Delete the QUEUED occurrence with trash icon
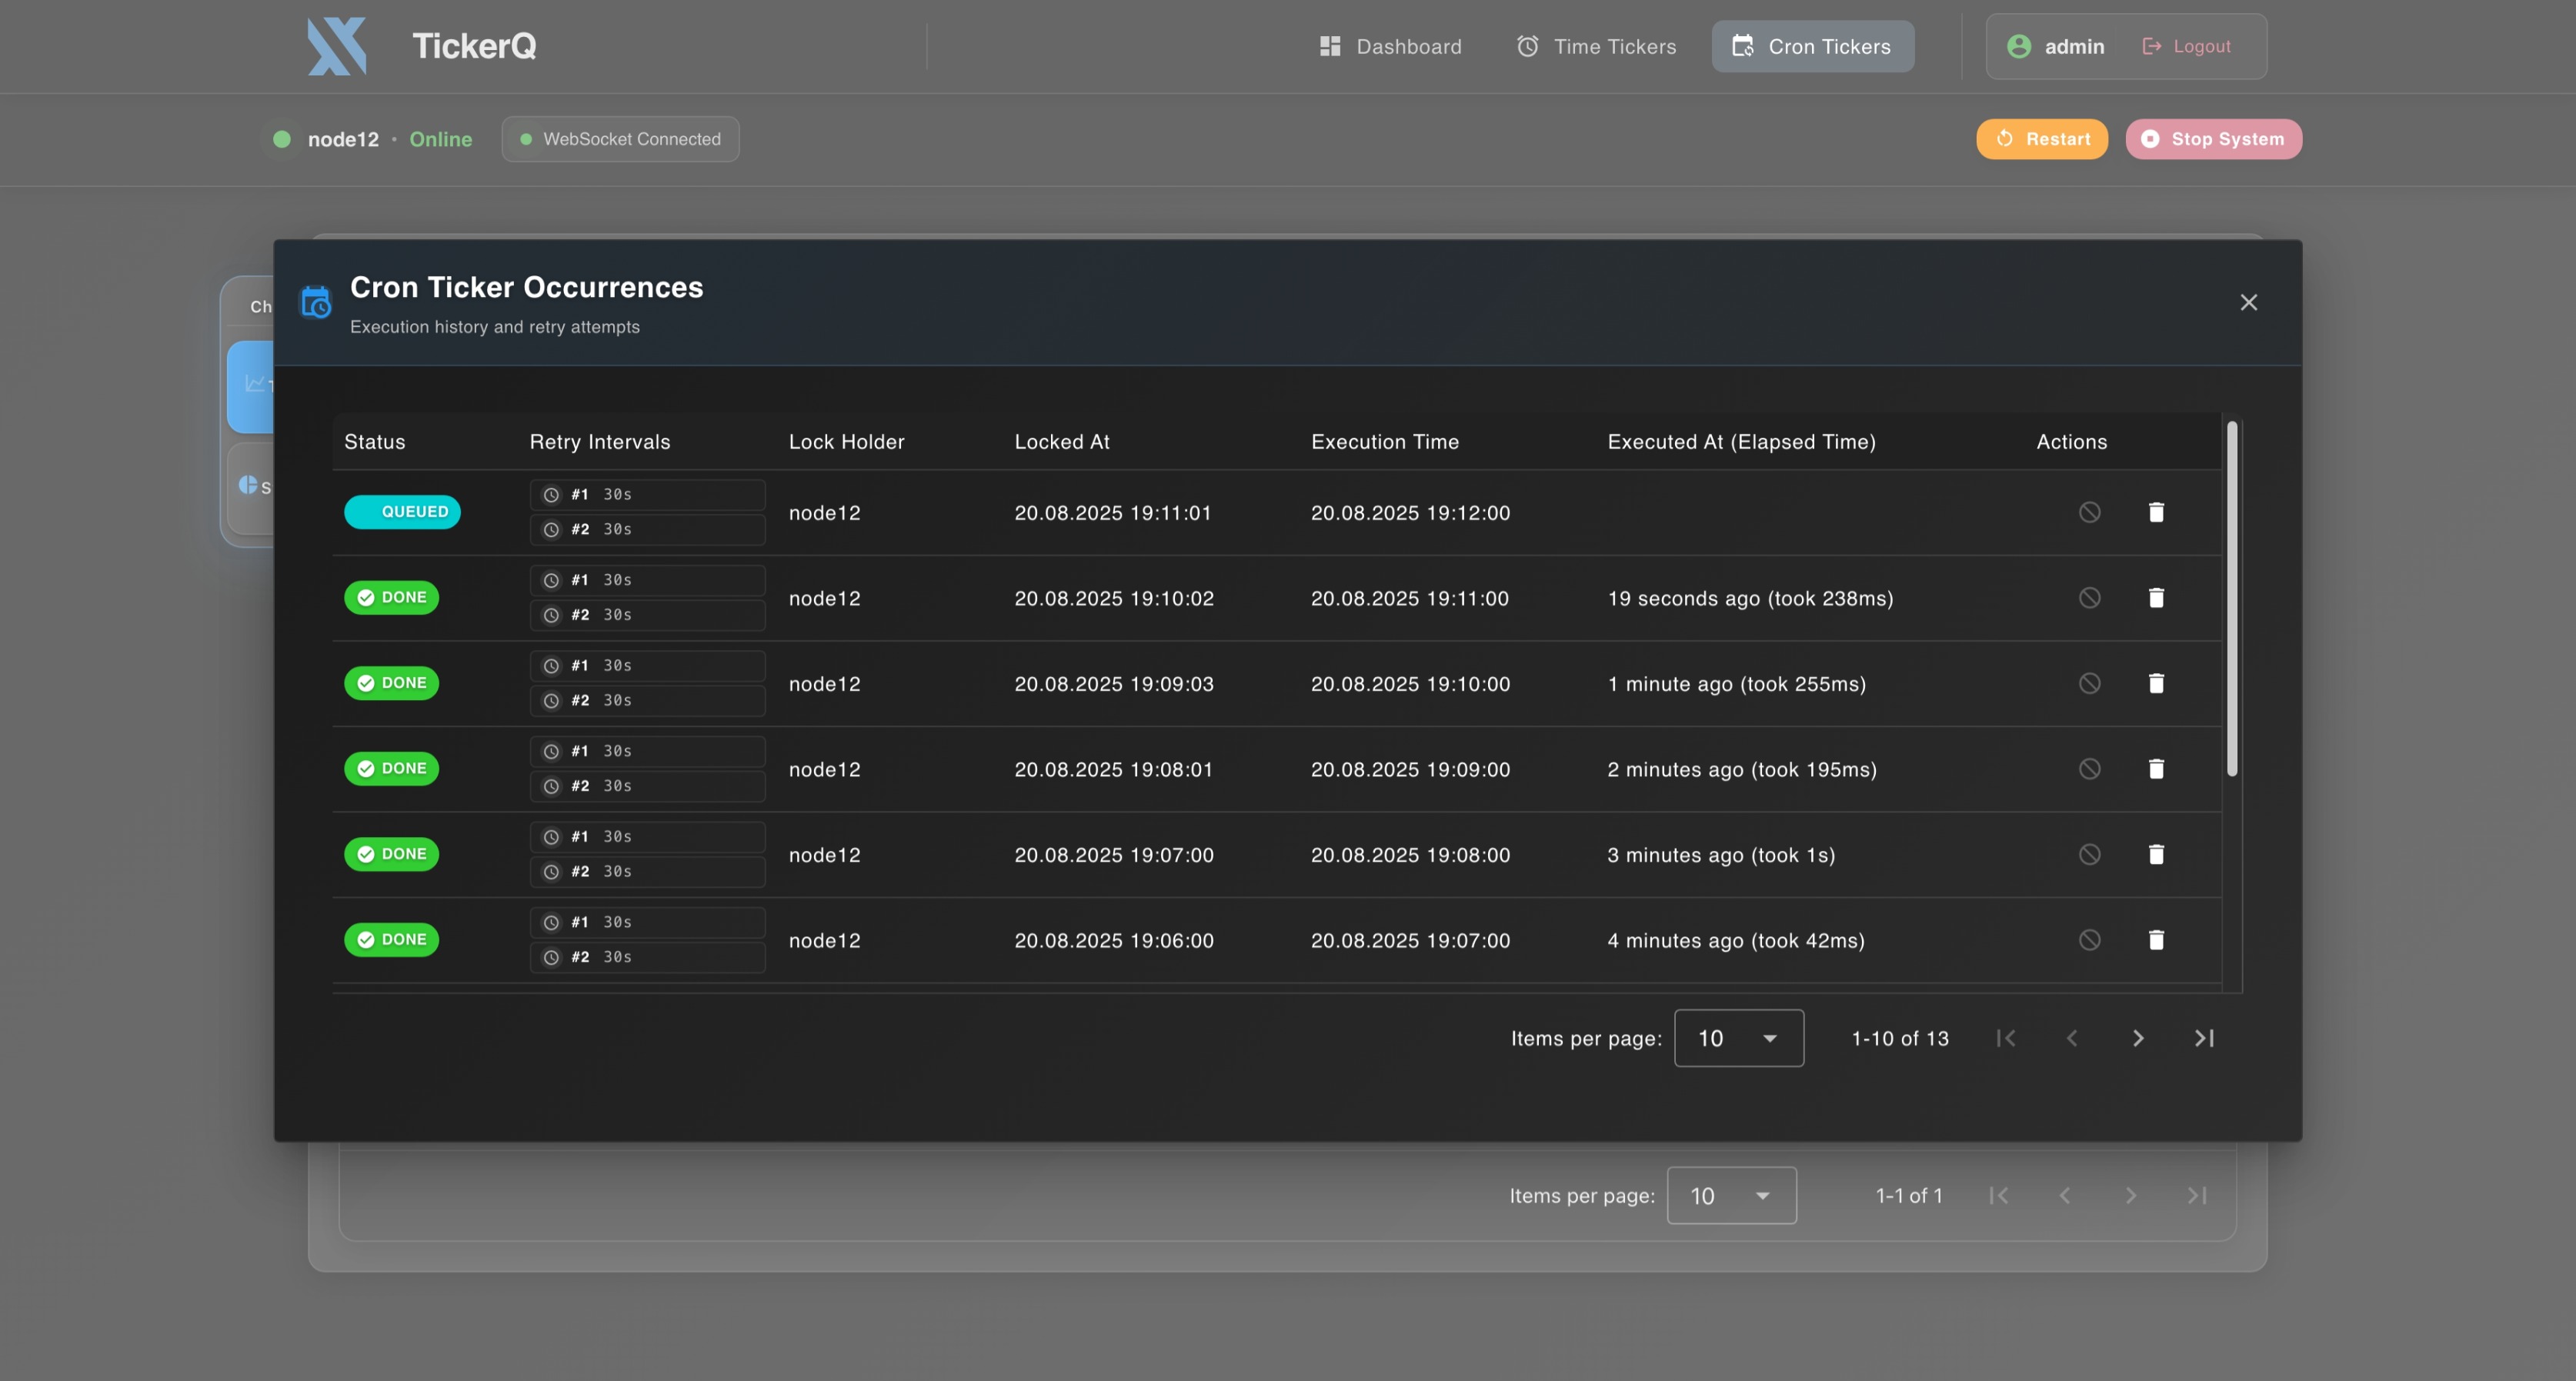 click(2156, 512)
